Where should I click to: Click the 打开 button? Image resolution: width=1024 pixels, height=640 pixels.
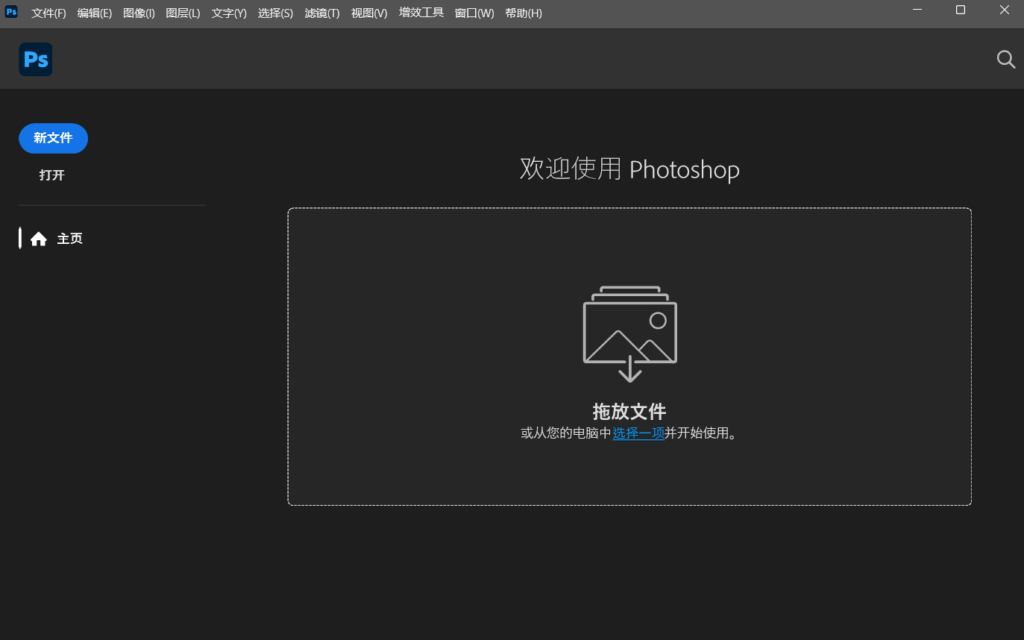52,175
